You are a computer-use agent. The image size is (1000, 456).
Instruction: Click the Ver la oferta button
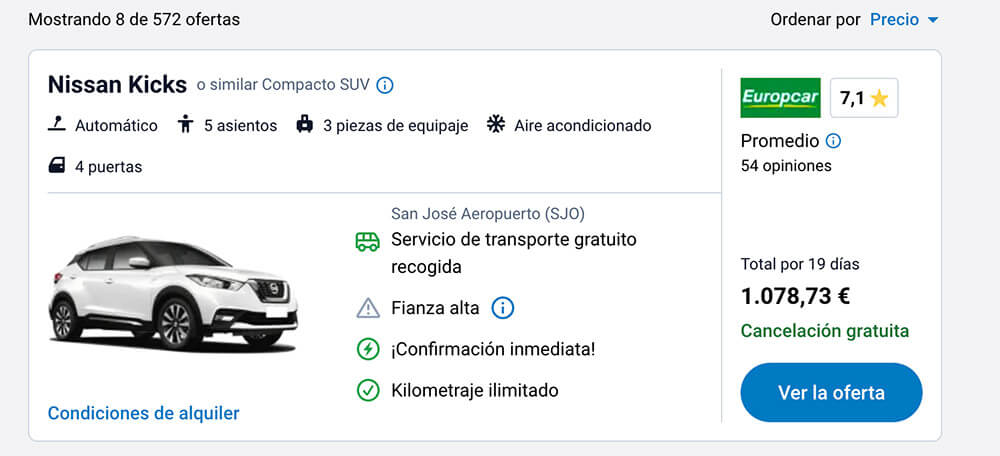pos(831,393)
